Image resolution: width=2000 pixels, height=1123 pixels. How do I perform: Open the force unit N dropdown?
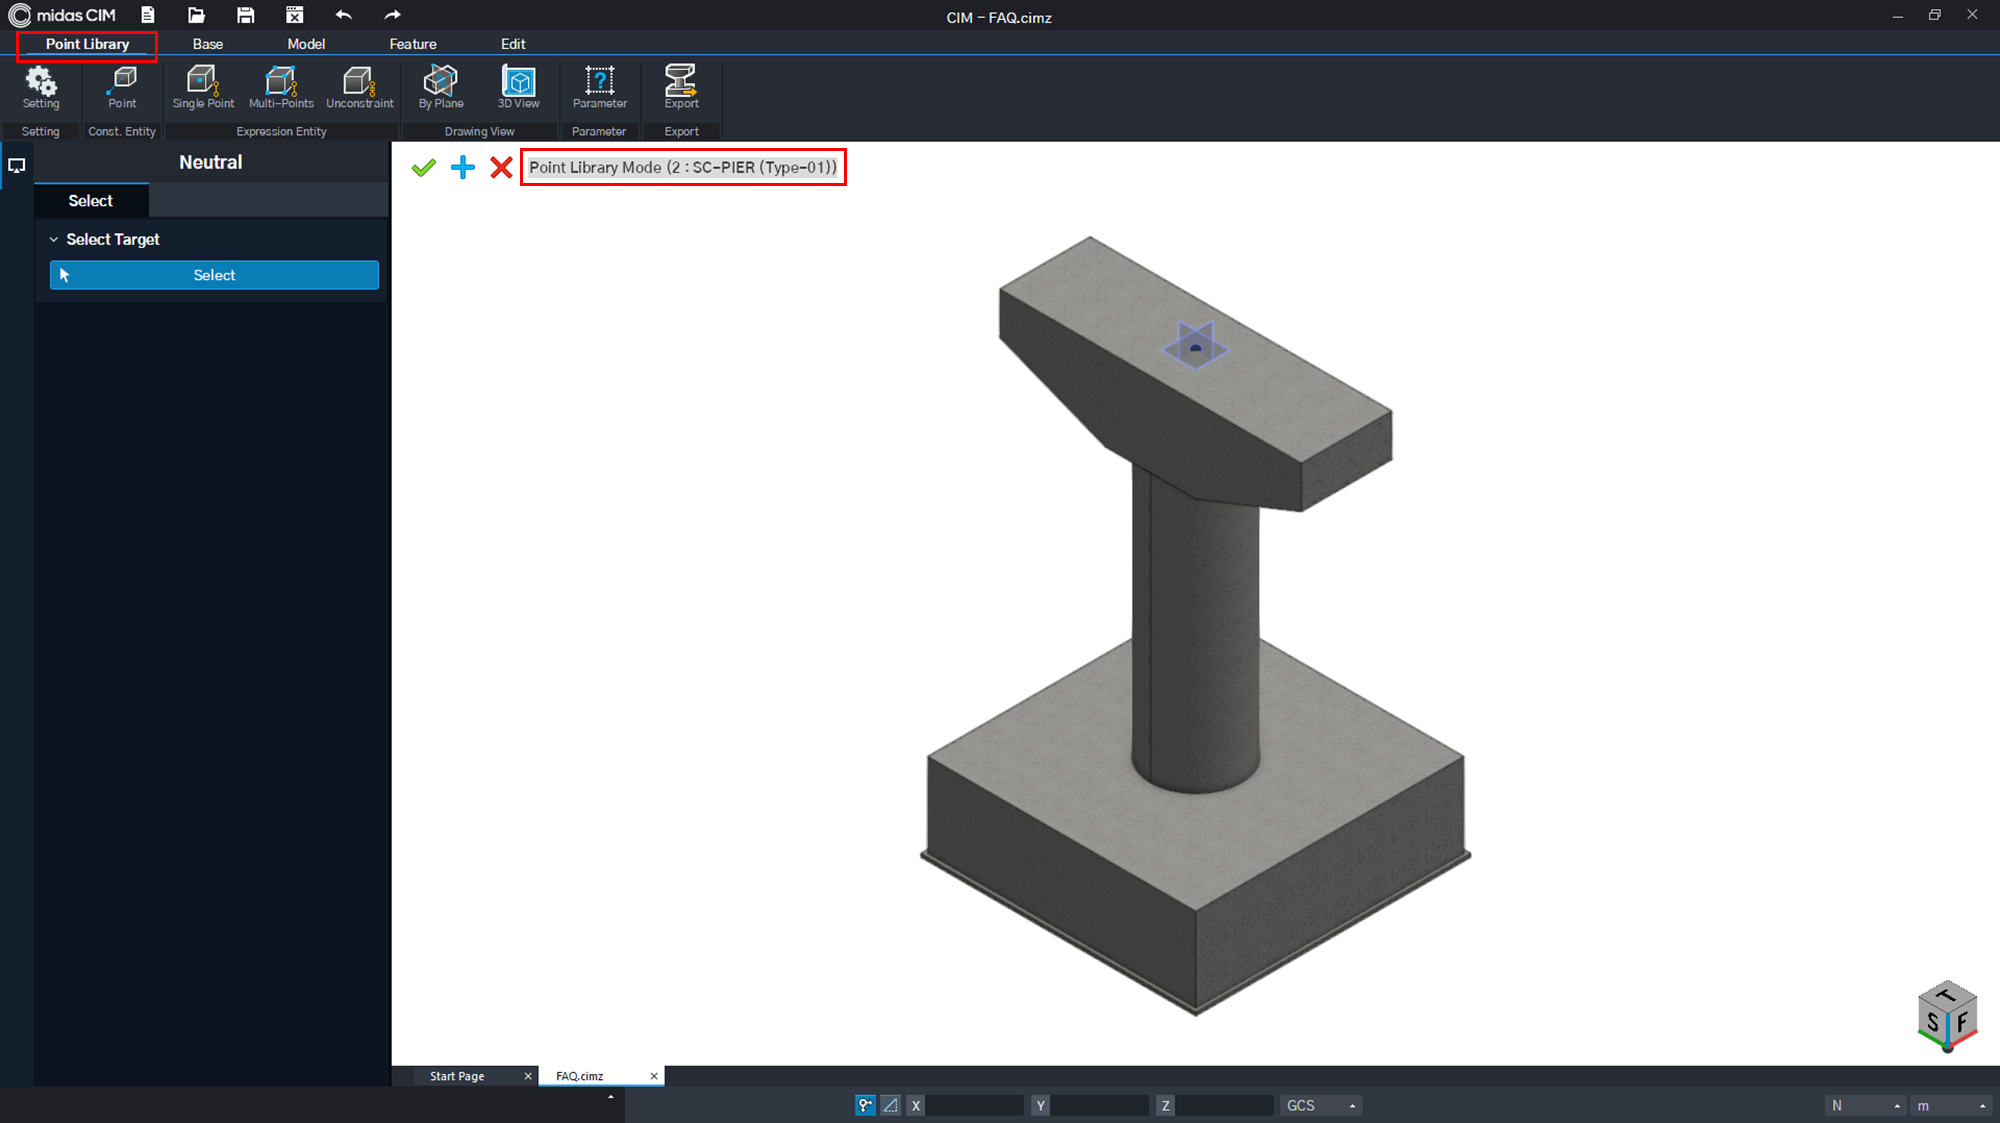pos(1864,1105)
